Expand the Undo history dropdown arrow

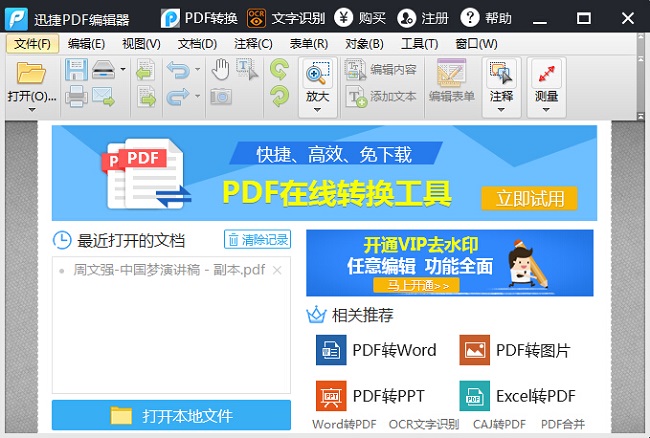point(197,69)
